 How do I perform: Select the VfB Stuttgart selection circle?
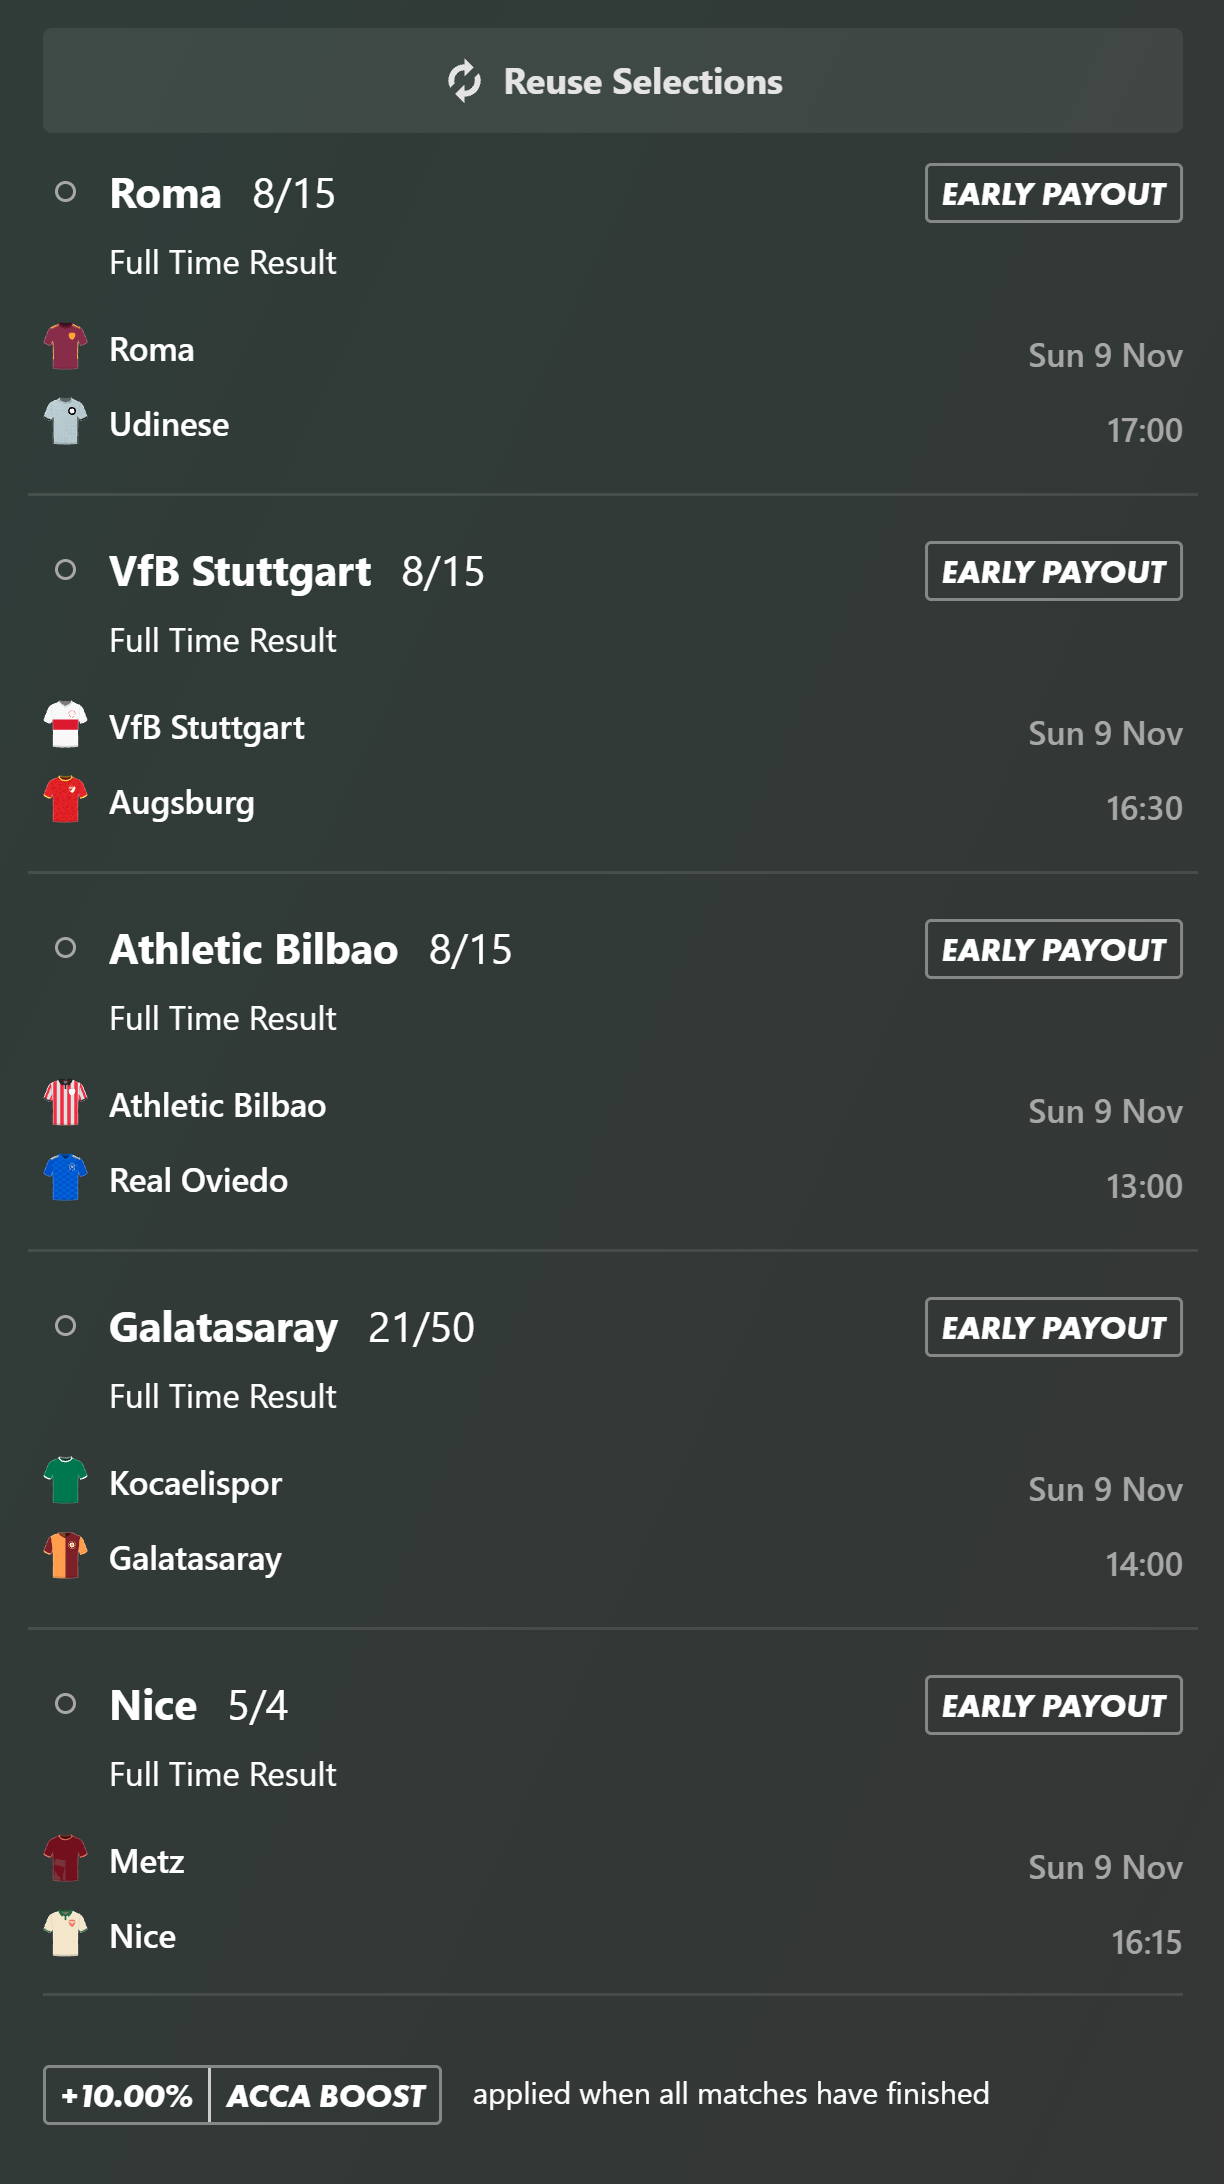65,570
